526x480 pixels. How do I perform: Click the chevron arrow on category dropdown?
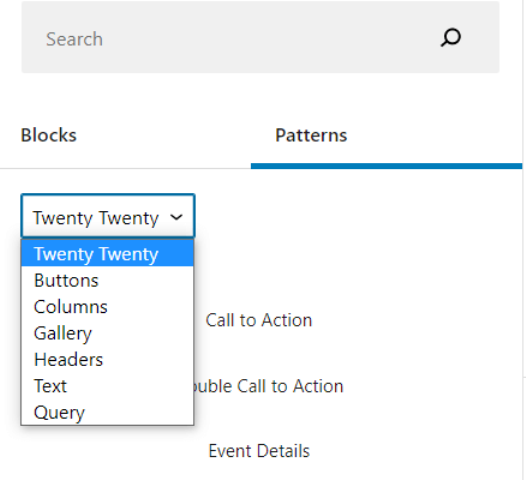coord(176,217)
